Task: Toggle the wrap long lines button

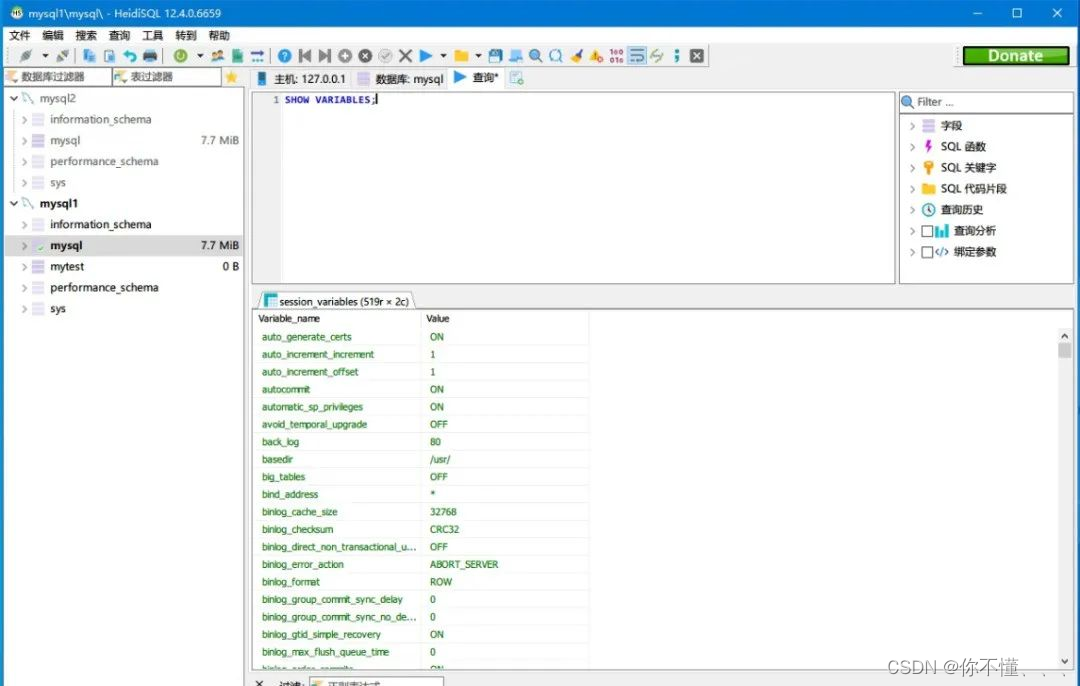Action: pos(637,56)
